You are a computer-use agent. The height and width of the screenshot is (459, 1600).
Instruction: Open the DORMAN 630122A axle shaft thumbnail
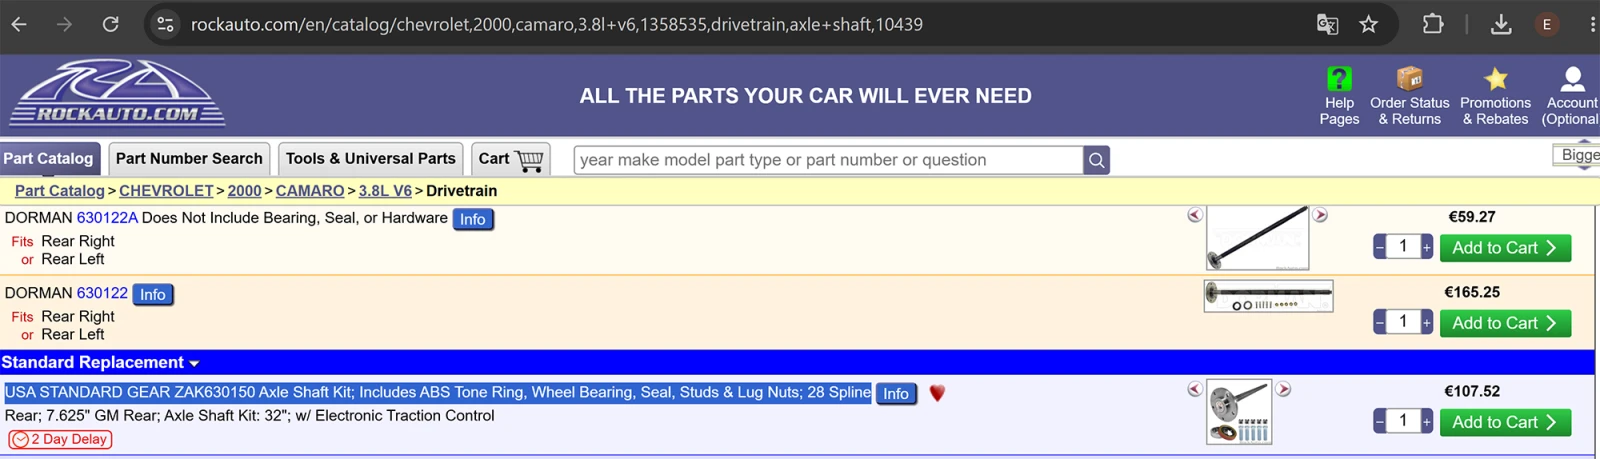coord(1258,238)
